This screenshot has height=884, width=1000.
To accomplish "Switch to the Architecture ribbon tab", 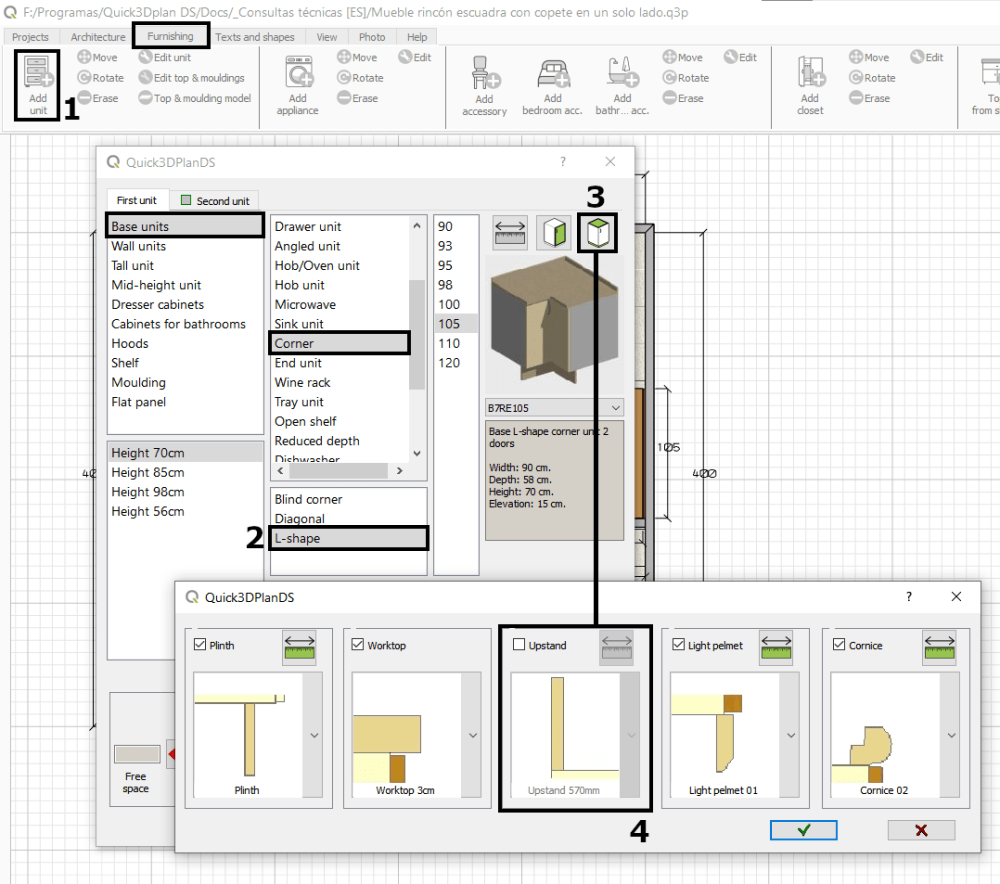I will pyautogui.click(x=98, y=37).
